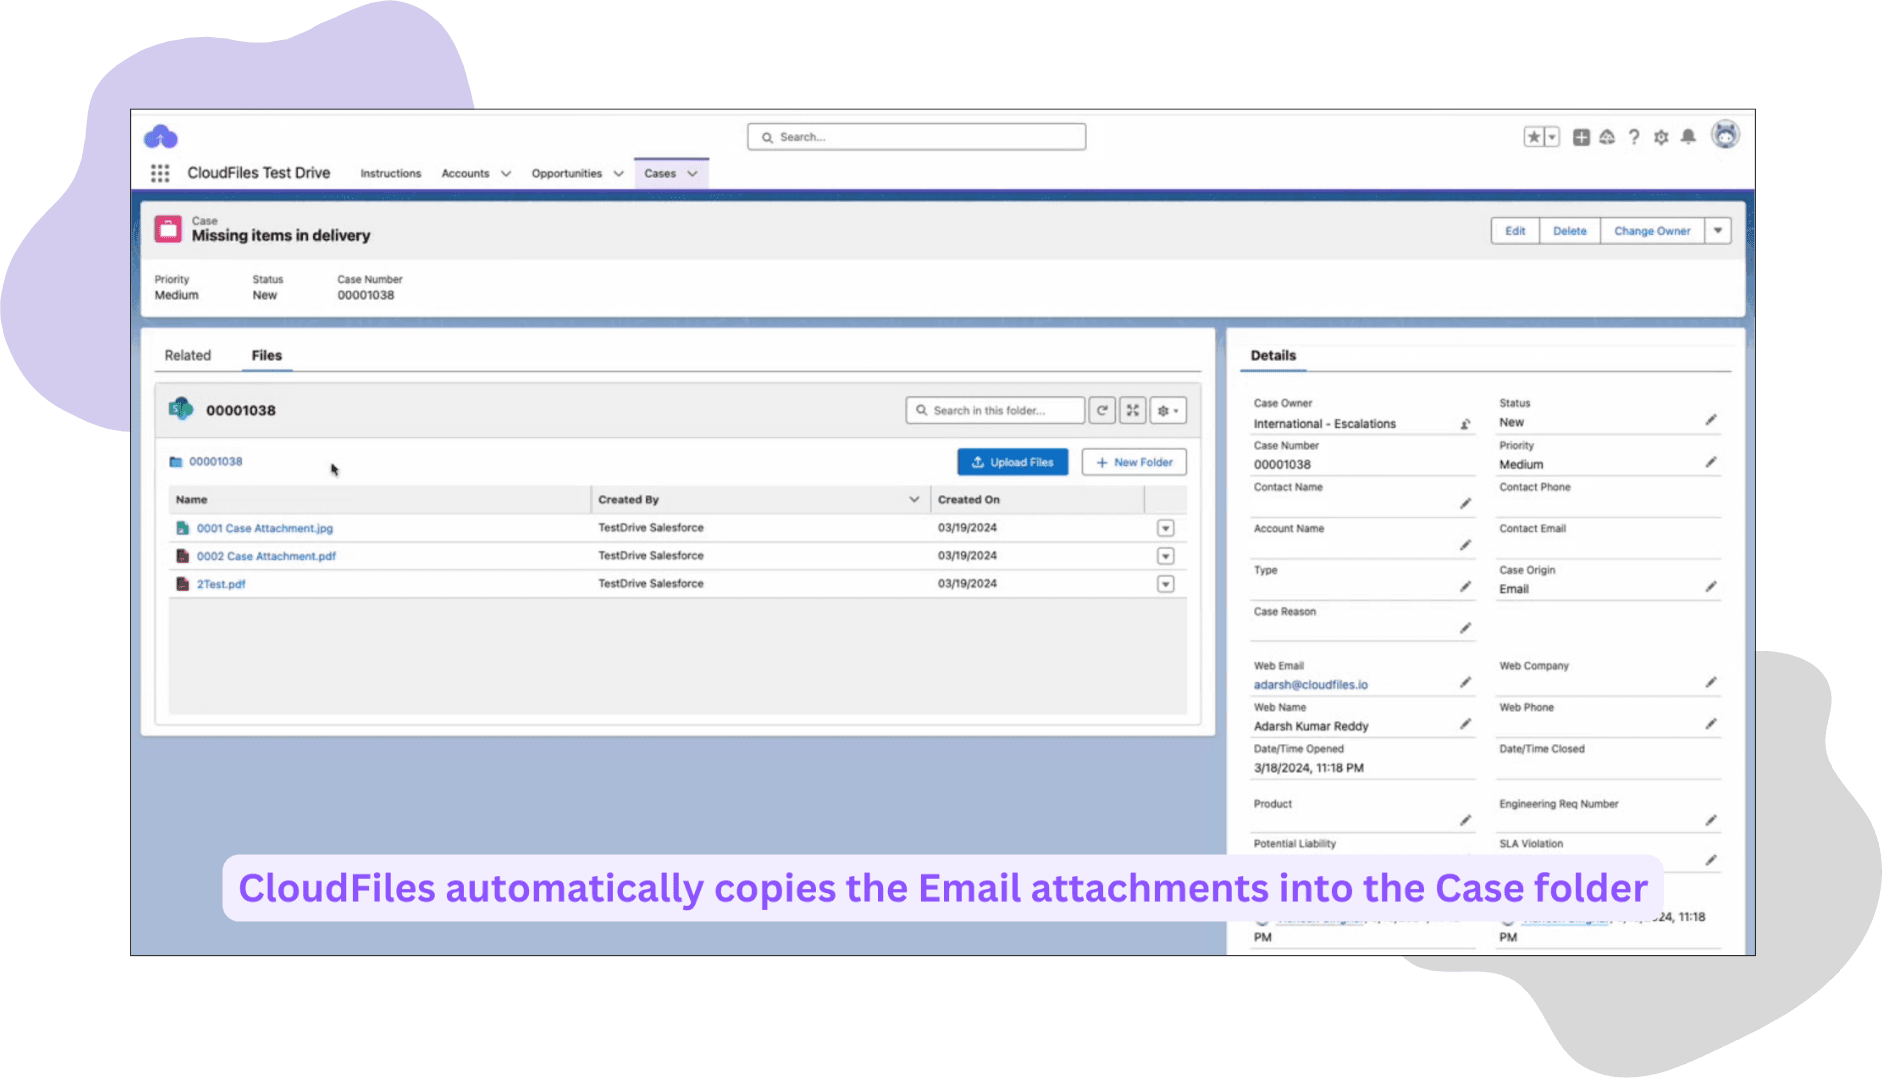Click the global Search field
This screenshot has height=1080, width=1886.
tap(916, 137)
